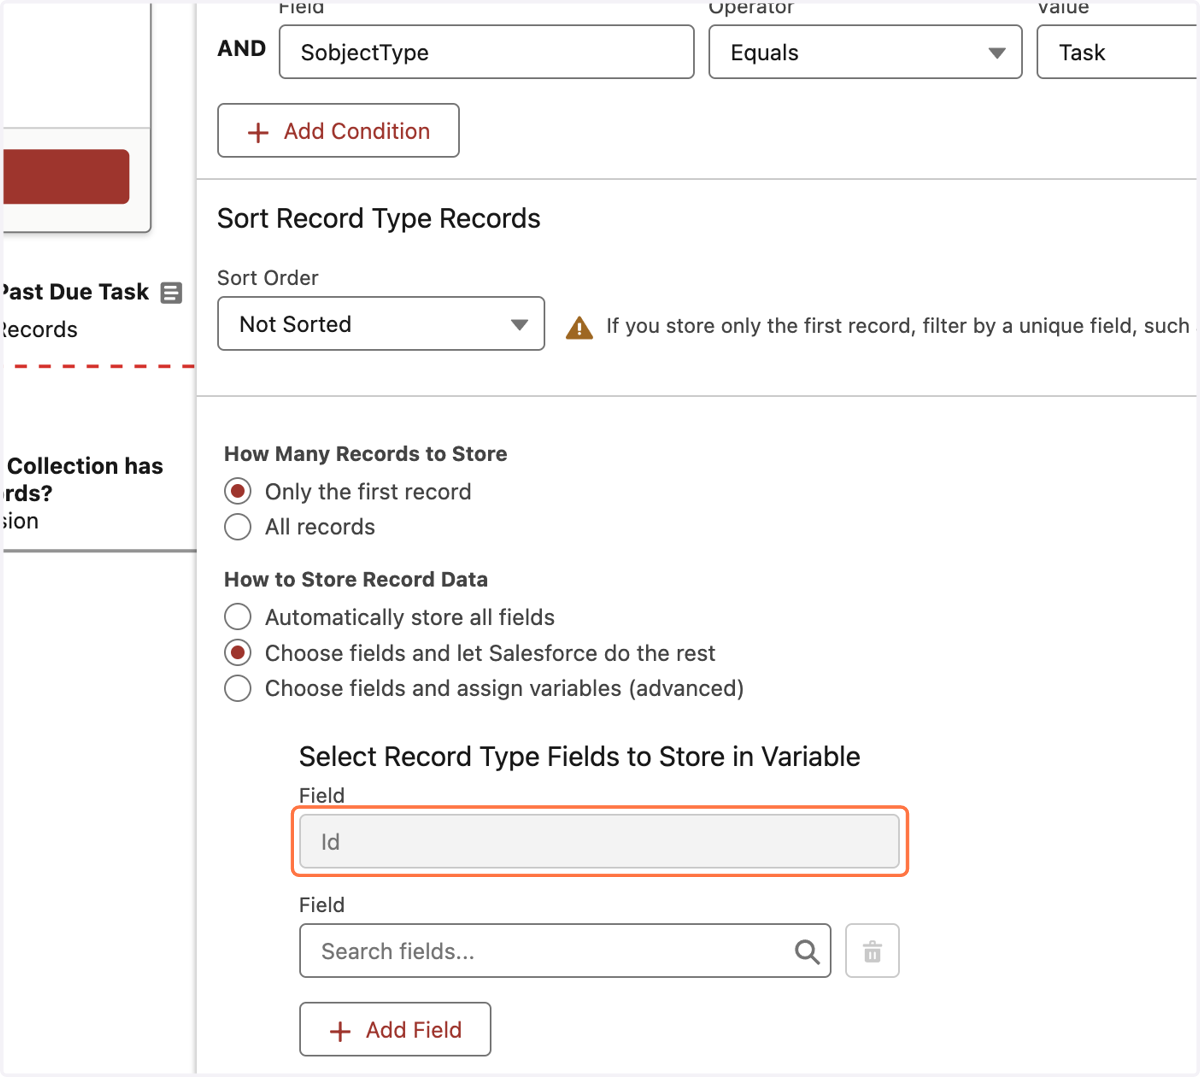Screen dimensions: 1200x1077
Task: Open the Equals operator dropdown
Action: 865,52
